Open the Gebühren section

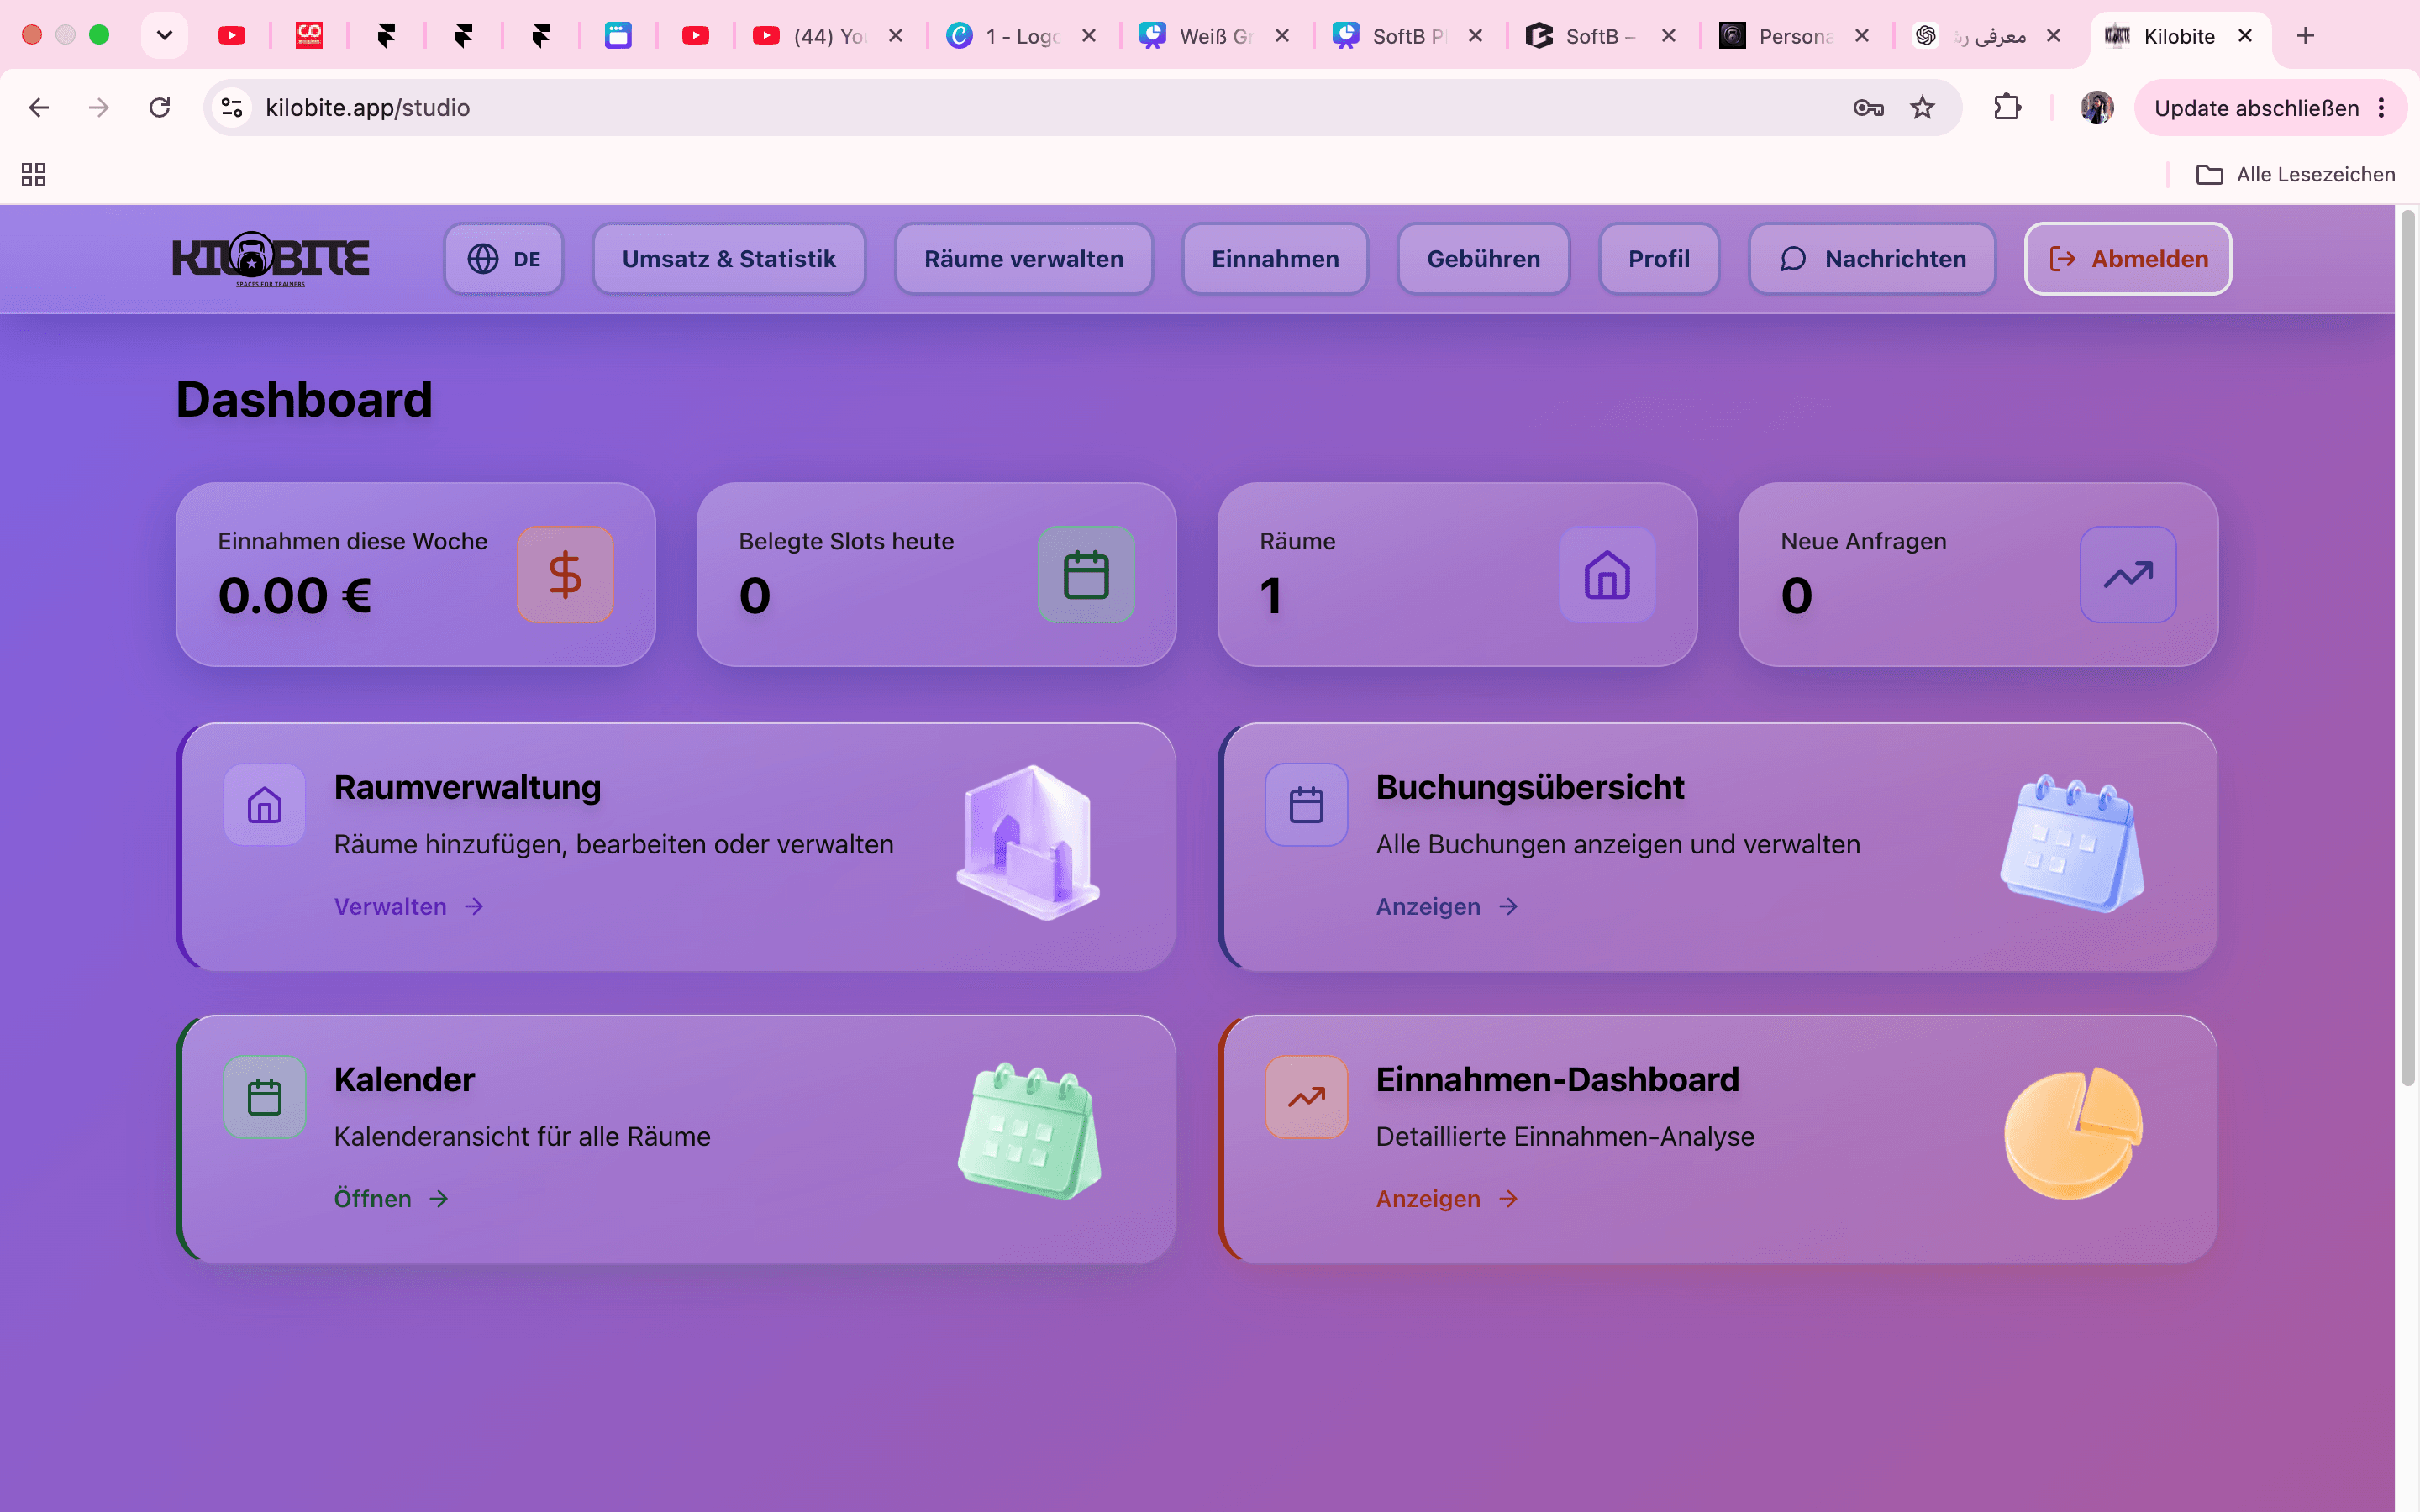point(1483,259)
